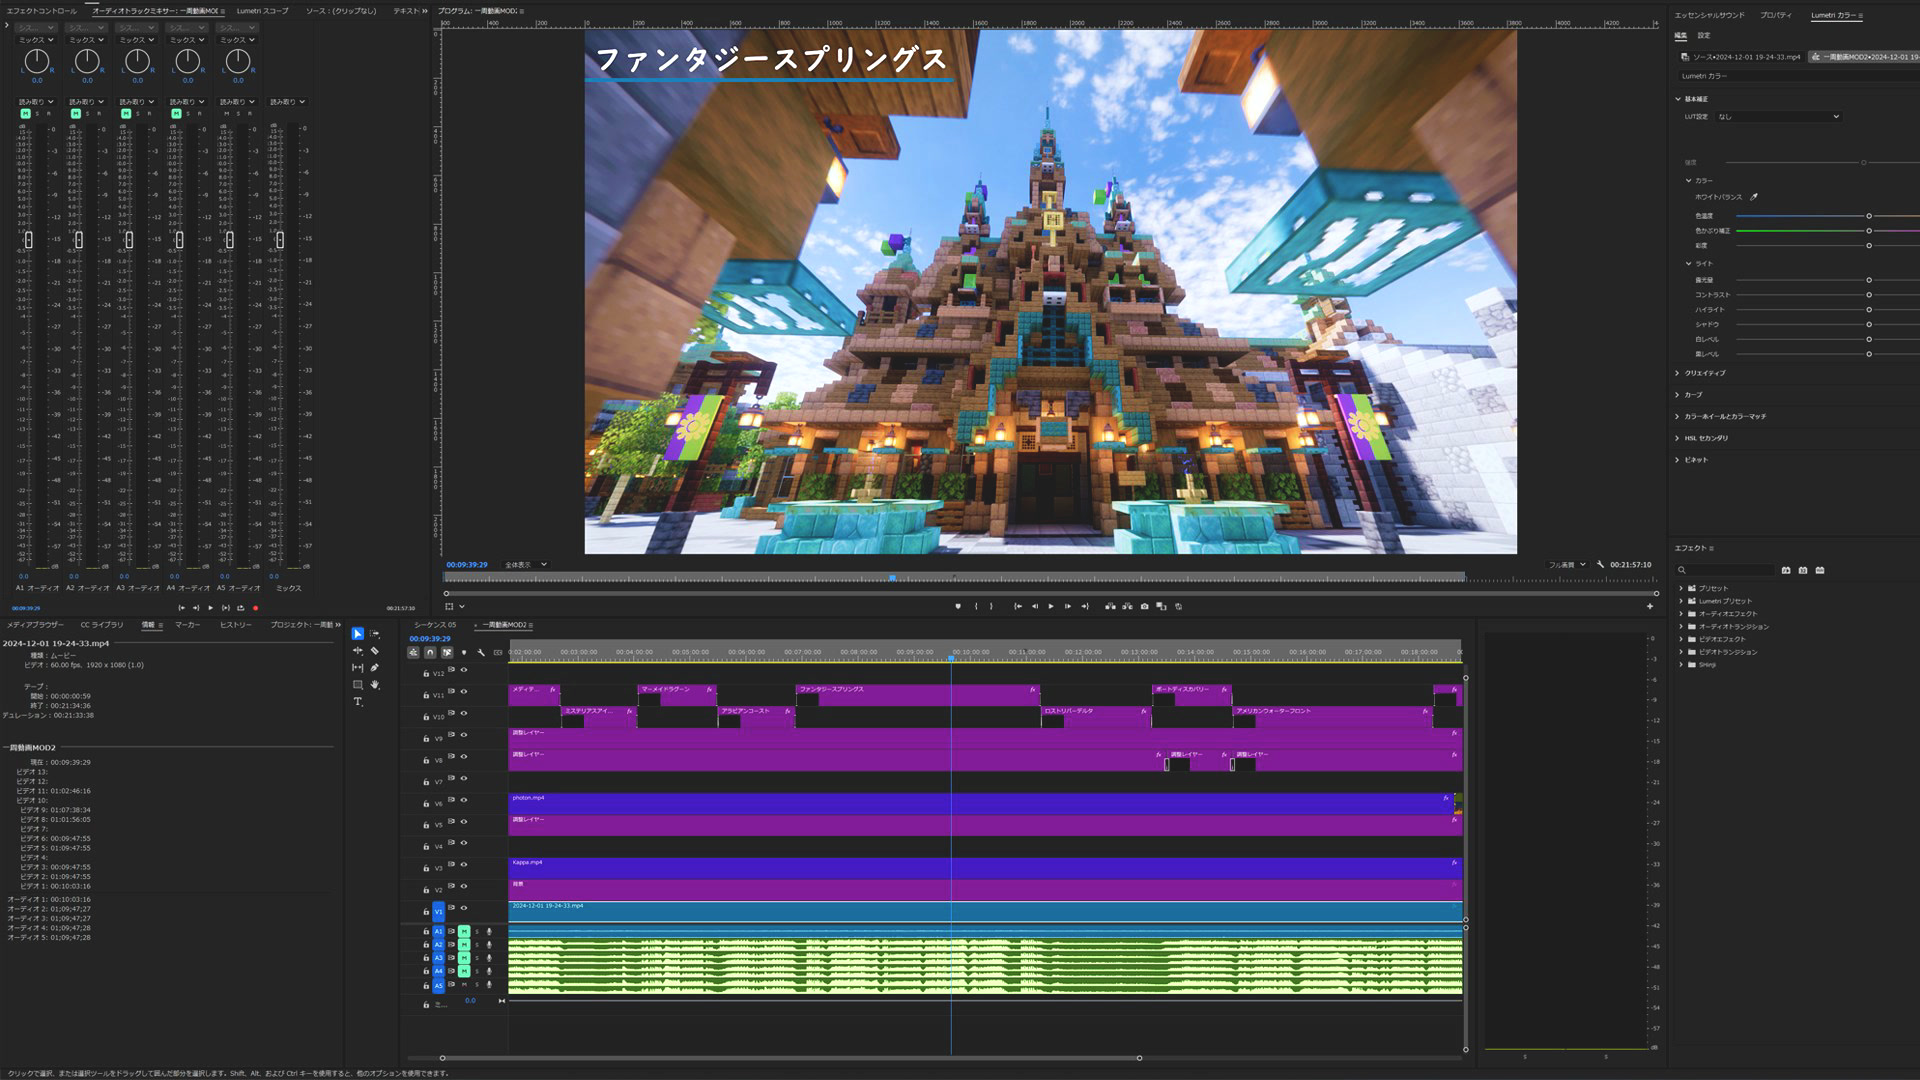Solo audio track A3 in timeline
The width and height of the screenshot is (1920, 1080).
477,958
